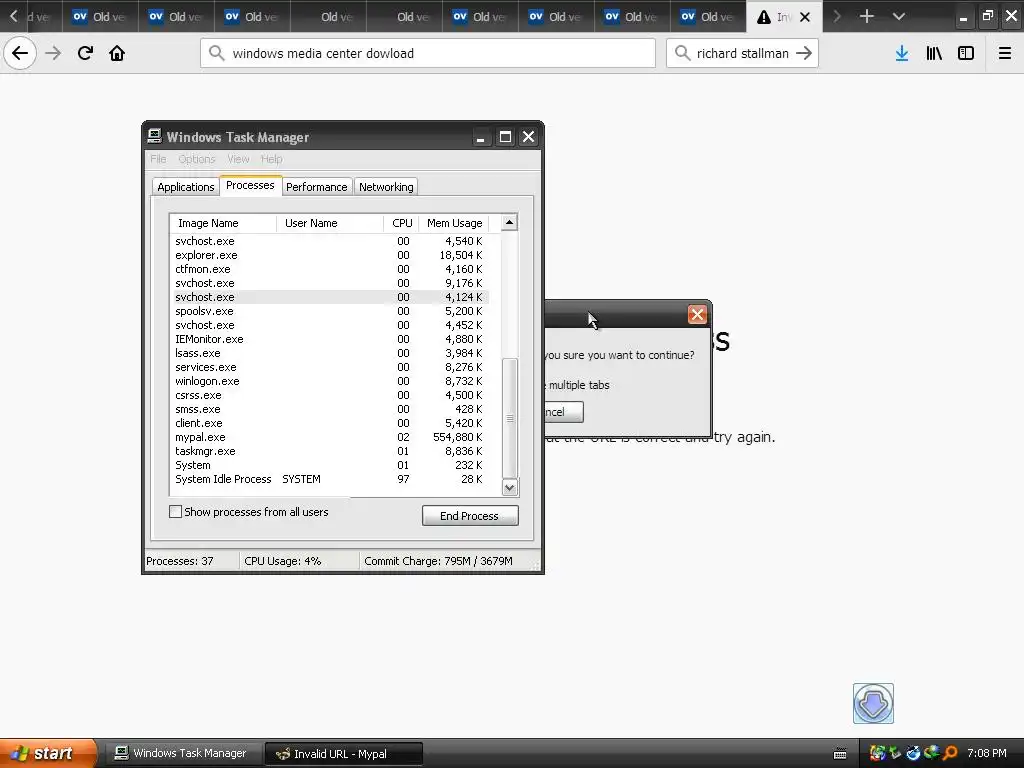Select the client.exe process row

tap(329, 423)
